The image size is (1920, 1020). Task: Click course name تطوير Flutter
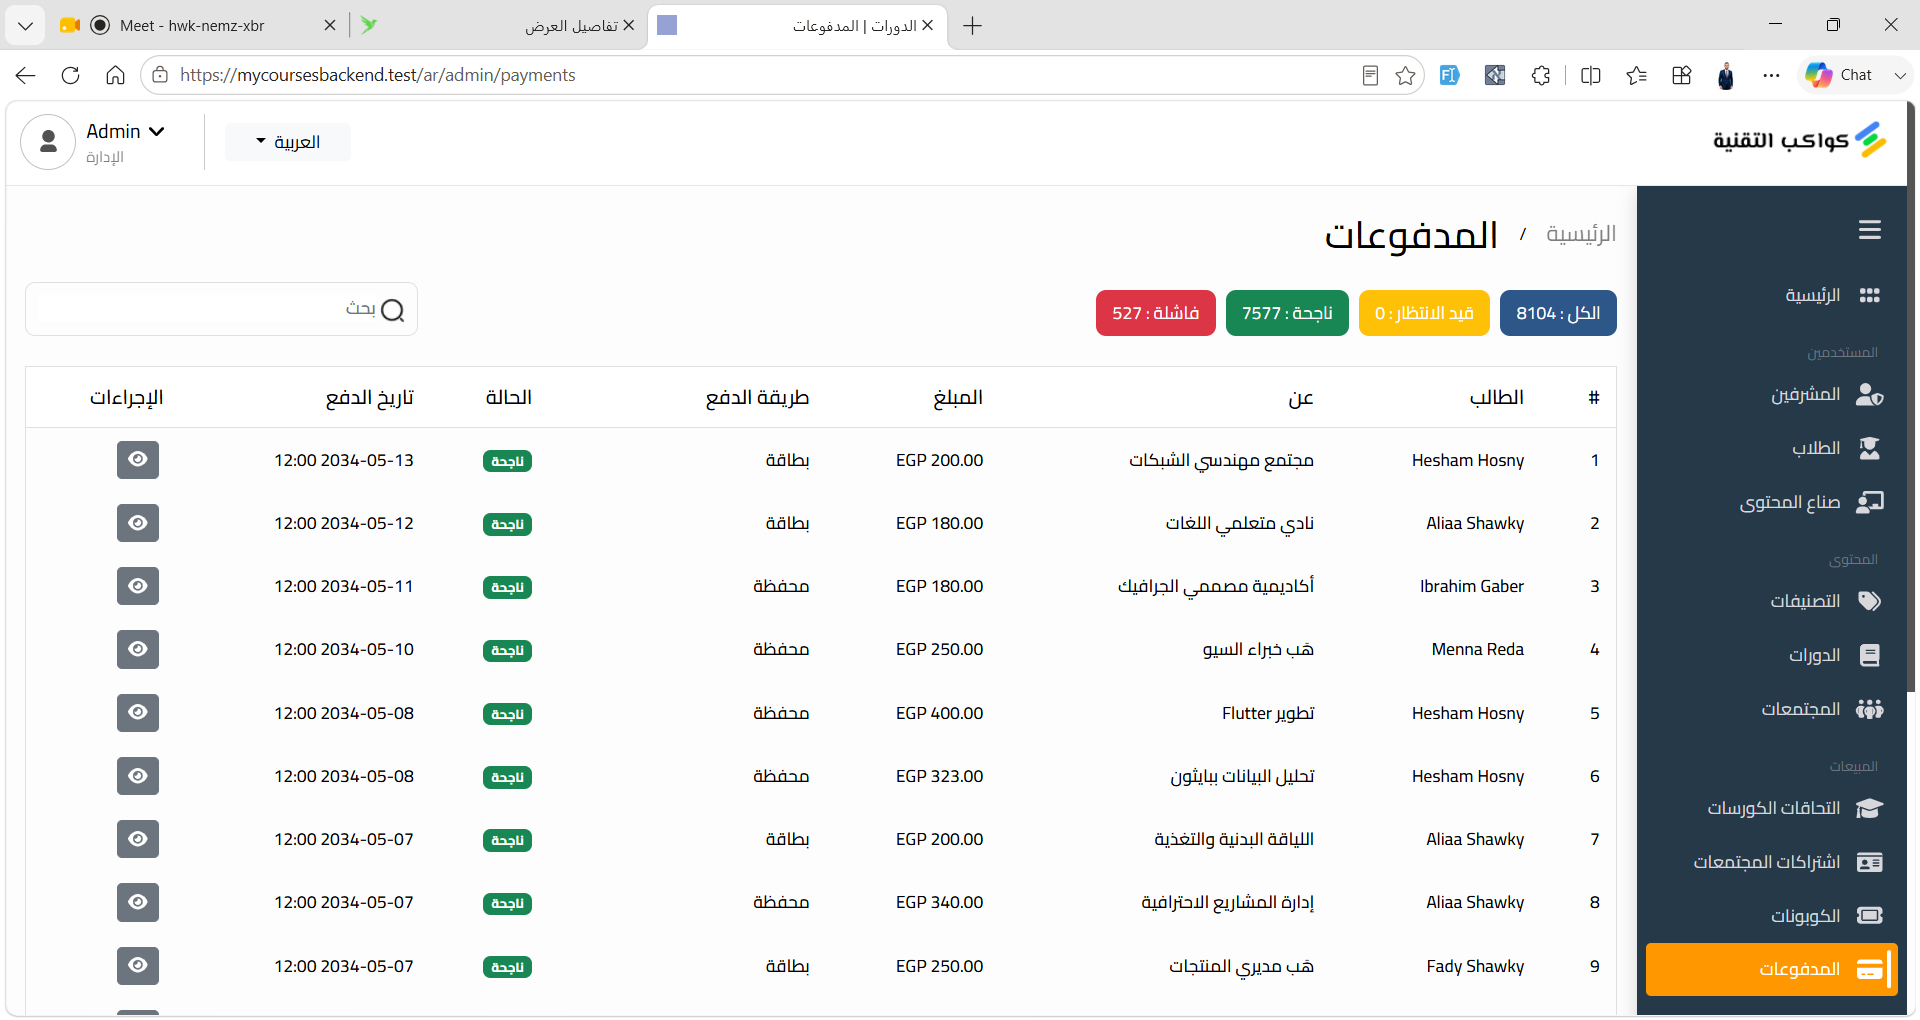coord(1268,713)
